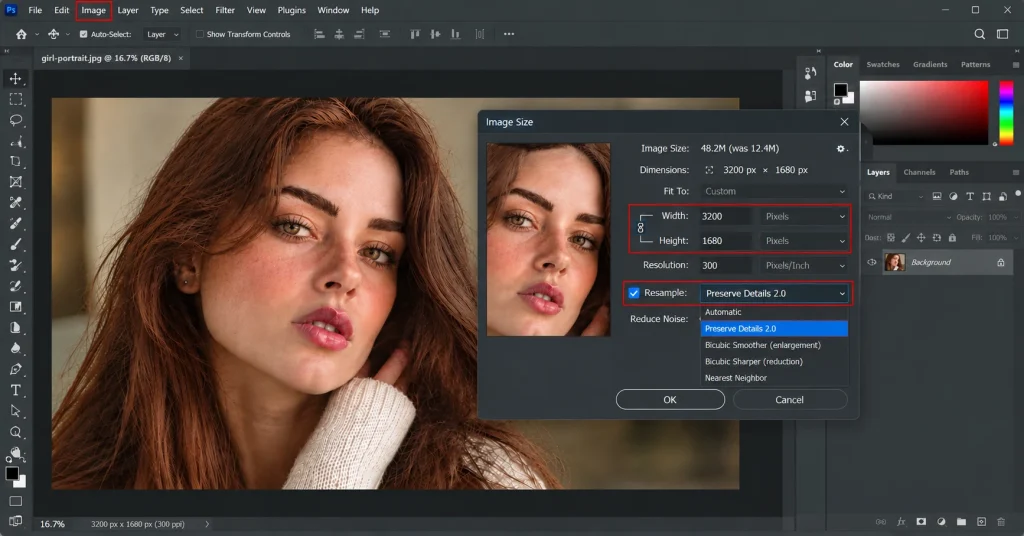Click the search magnifier icon top right
This screenshot has width=1024, height=536.
(980, 34)
